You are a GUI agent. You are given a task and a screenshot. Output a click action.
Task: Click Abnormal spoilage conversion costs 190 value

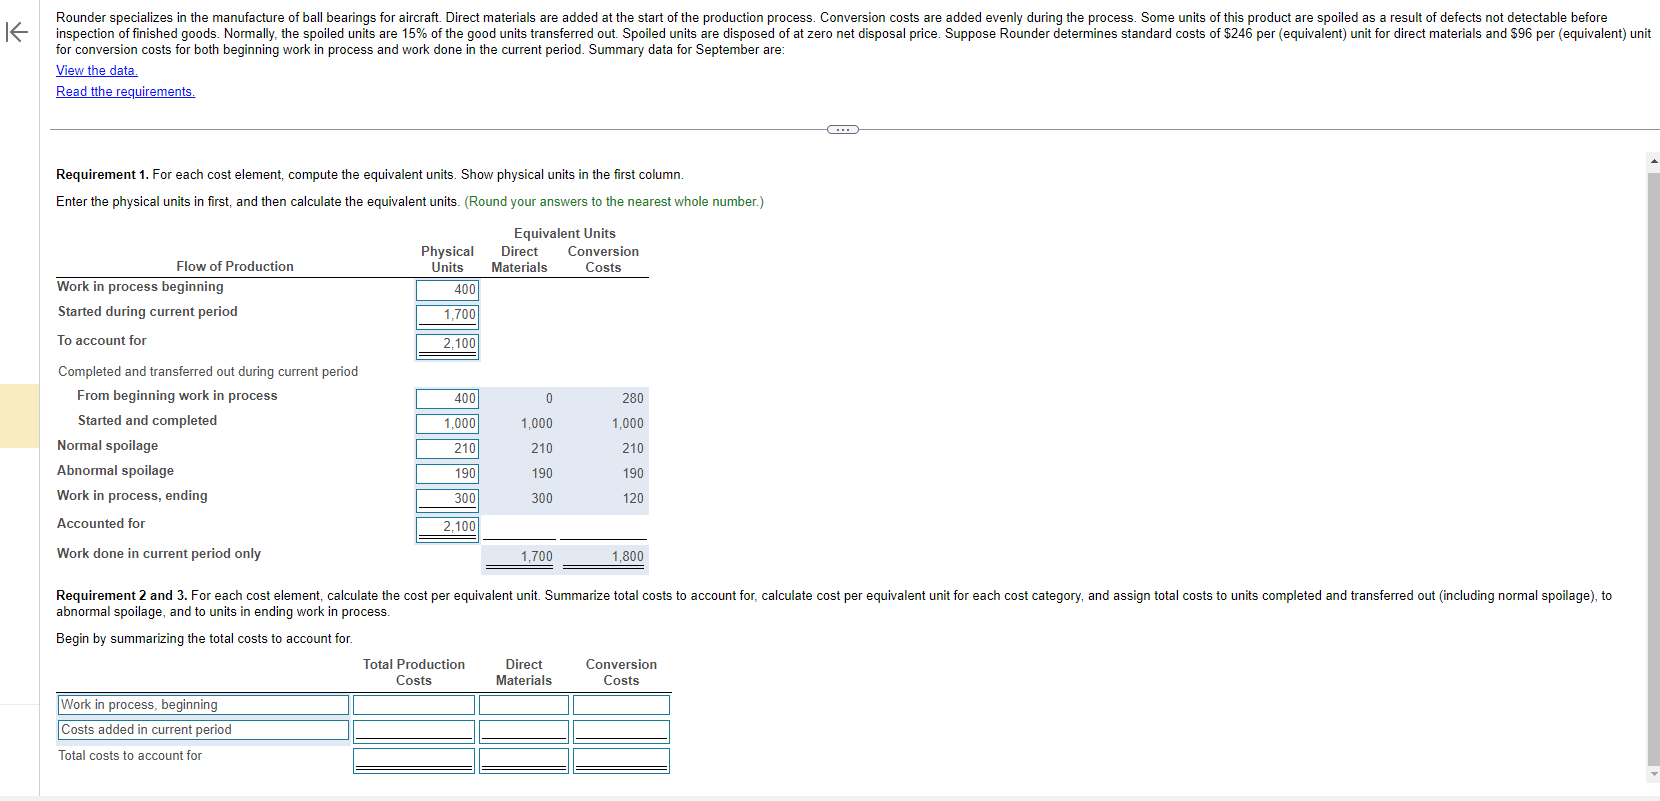pyautogui.click(x=633, y=473)
